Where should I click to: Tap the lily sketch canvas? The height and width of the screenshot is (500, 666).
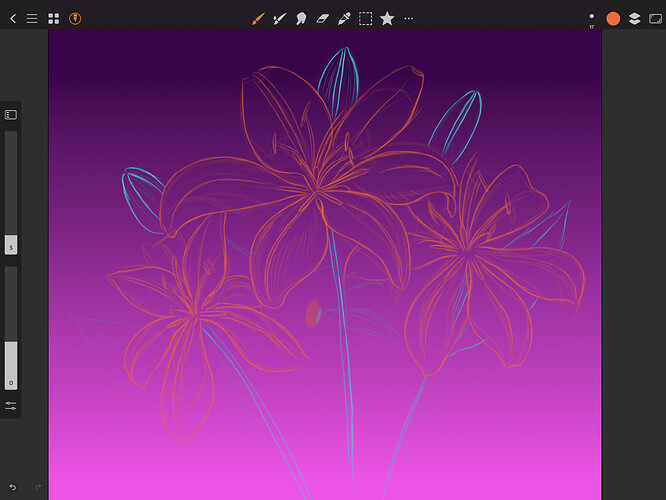[325, 265]
